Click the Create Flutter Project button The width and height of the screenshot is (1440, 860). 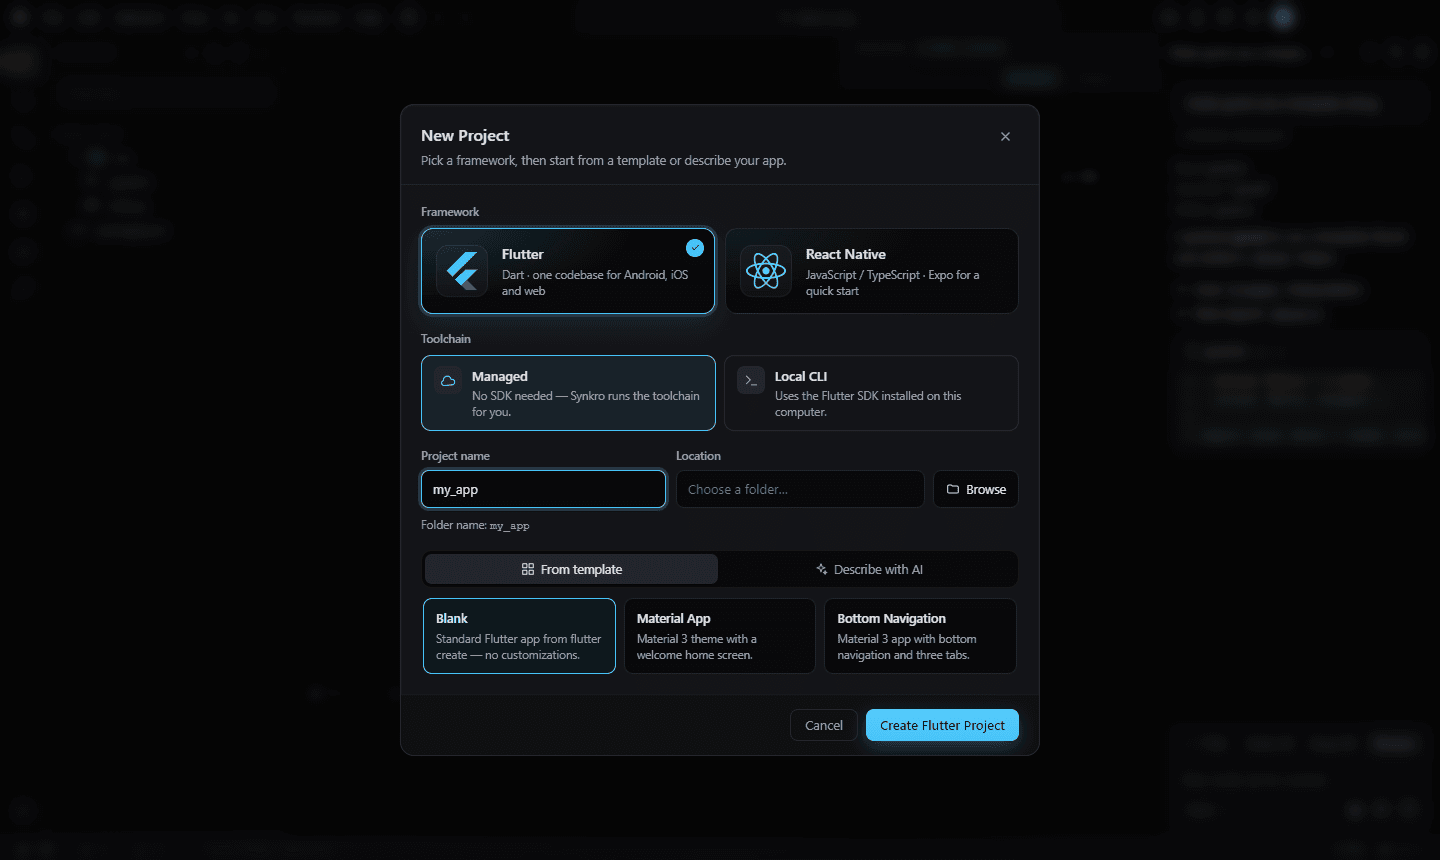tap(942, 725)
